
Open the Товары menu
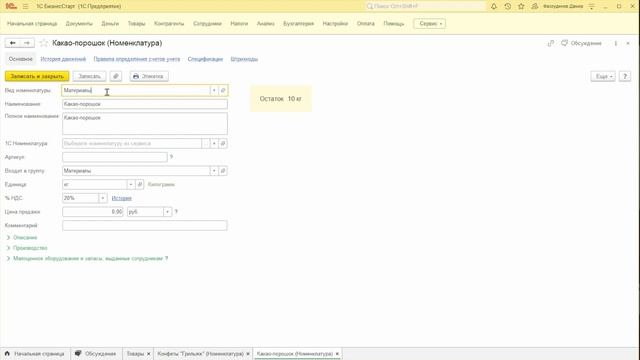point(136,24)
